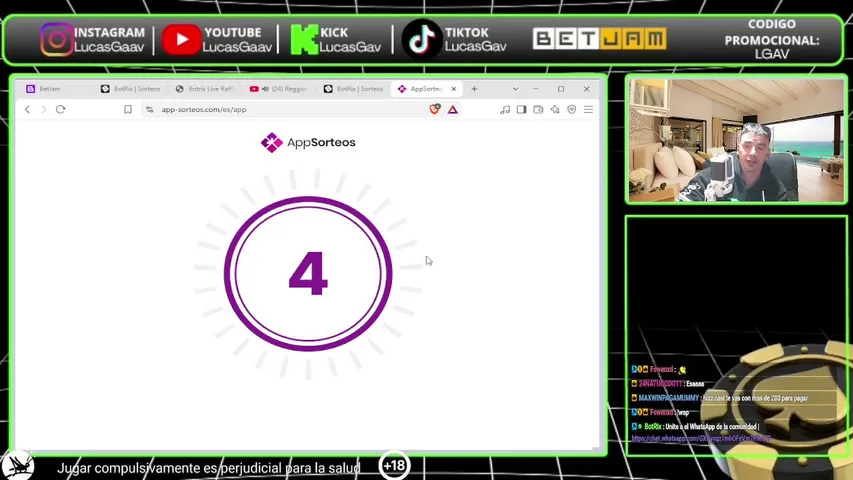Go back with the browser back arrow
853x480 pixels.
(27, 109)
